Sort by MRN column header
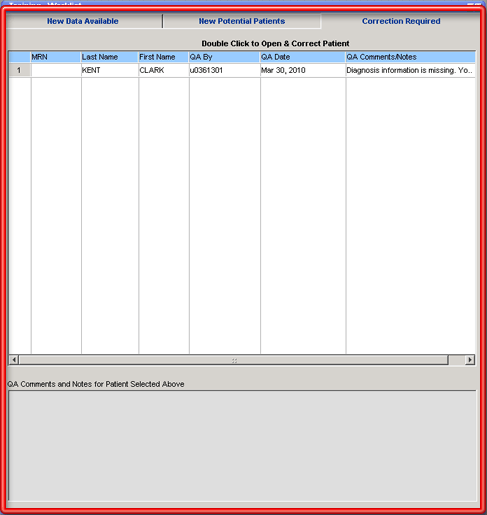Image resolution: width=487 pixels, height=515 pixels. (x=56, y=57)
